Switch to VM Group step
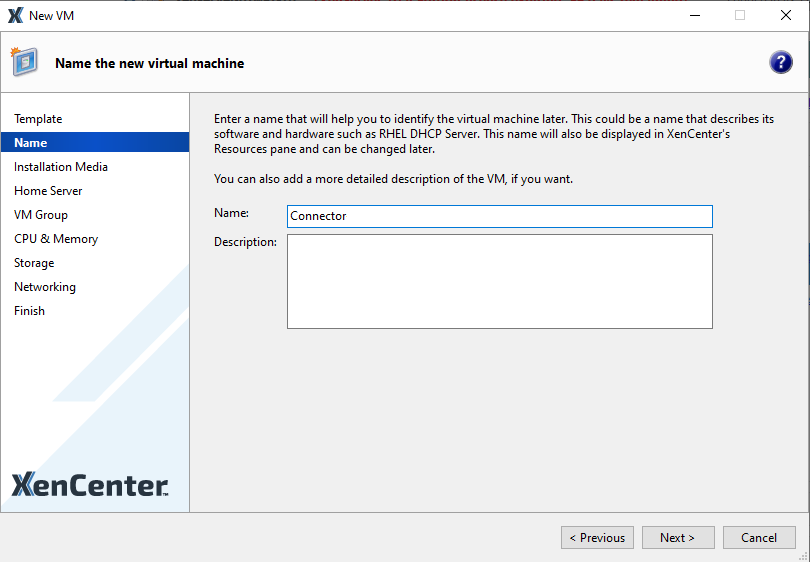This screenshot has width=810, height=562. [41, 215]
